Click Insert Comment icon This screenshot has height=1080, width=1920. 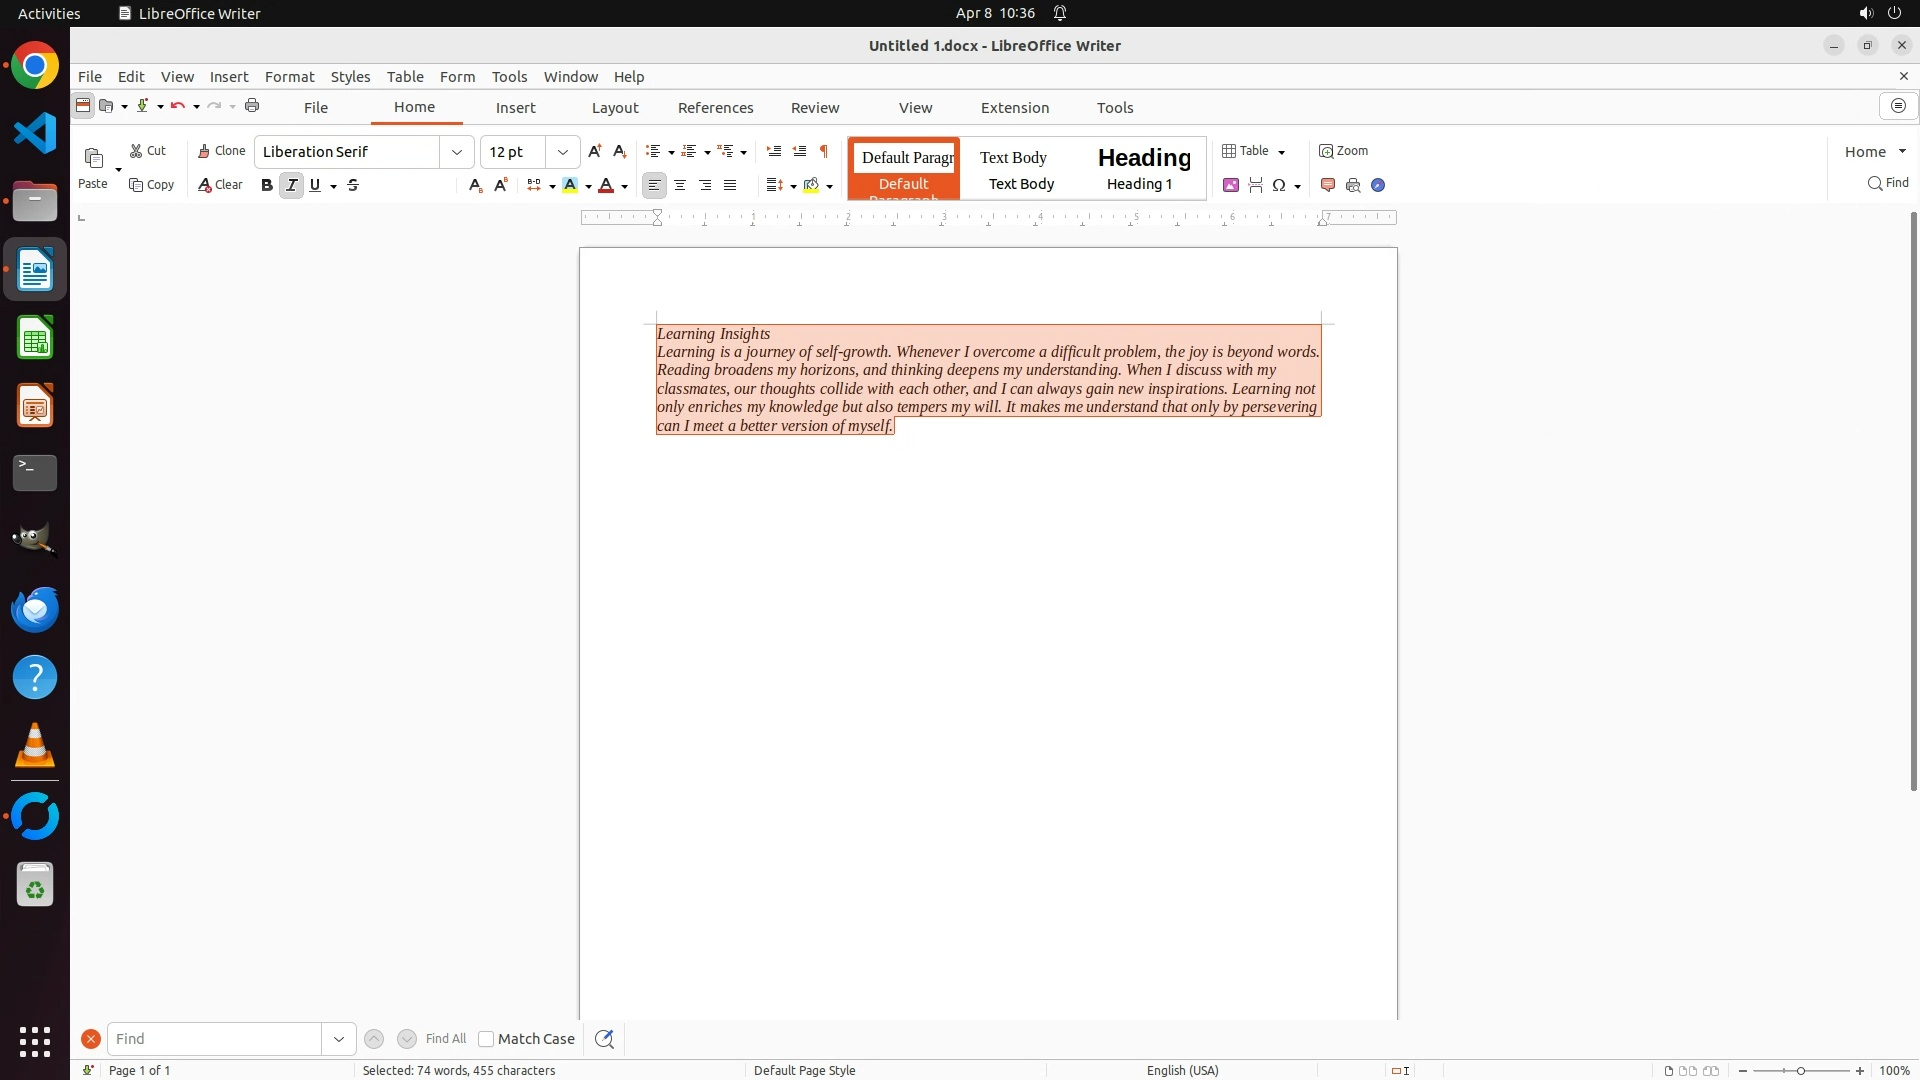[x=1328, y=185]
